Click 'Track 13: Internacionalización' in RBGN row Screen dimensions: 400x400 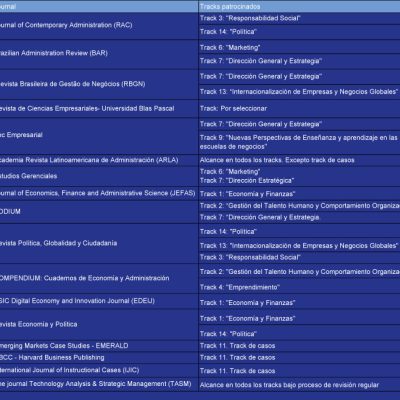tap(299, 92)
